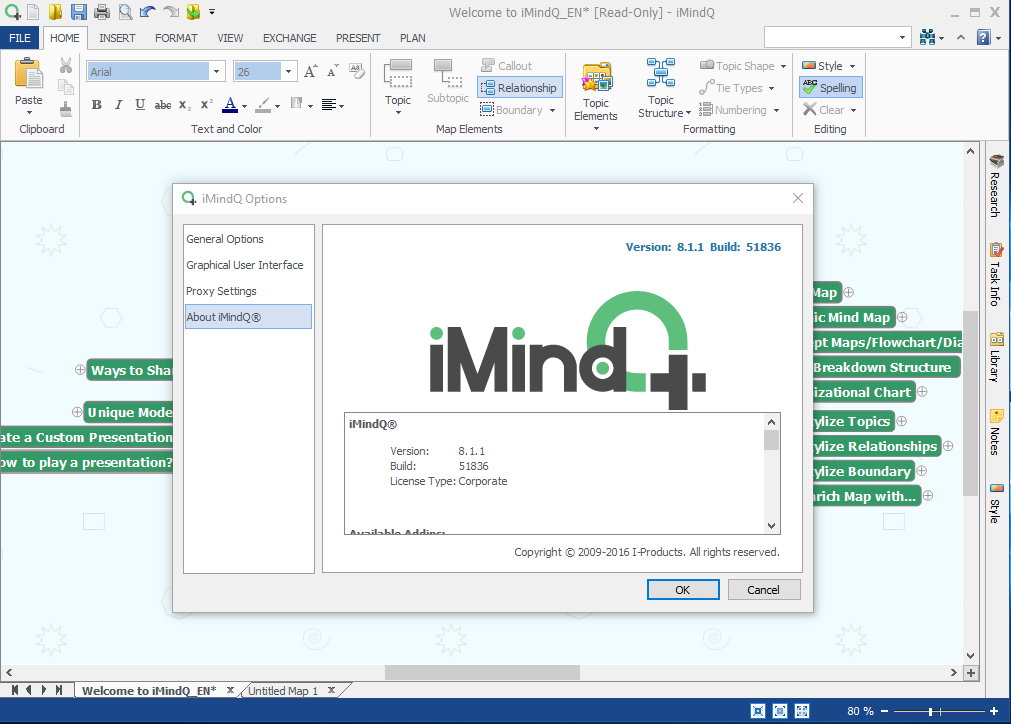1011x724 pixels.
Task: Open the Library side panel
Action: [996, 357]
